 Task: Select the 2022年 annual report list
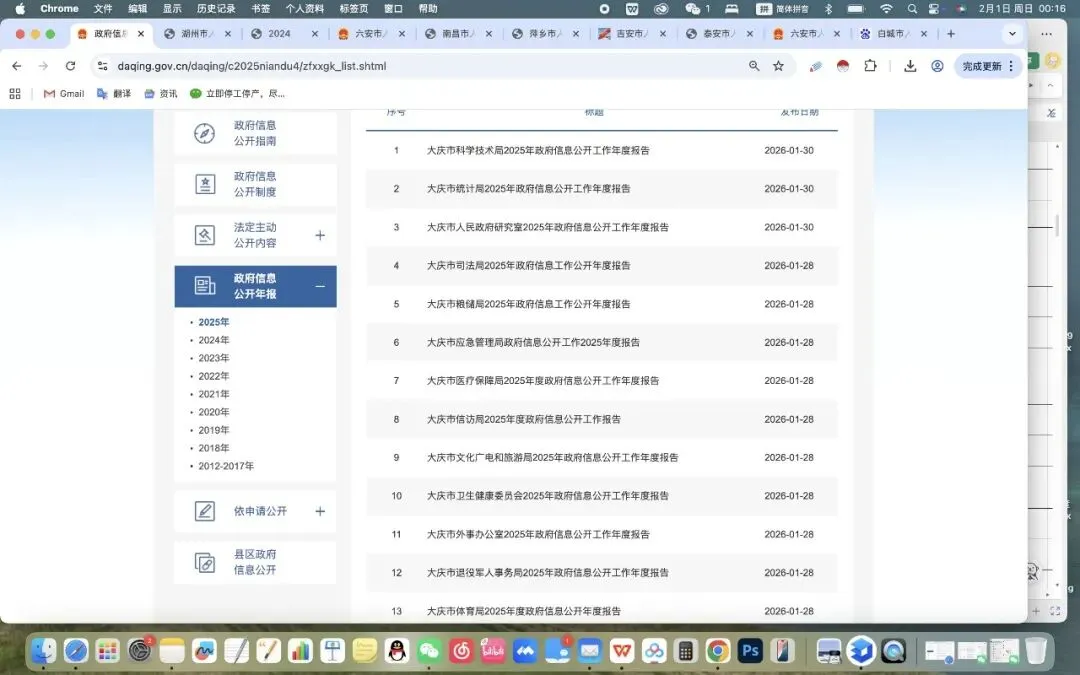click(214, 376)
